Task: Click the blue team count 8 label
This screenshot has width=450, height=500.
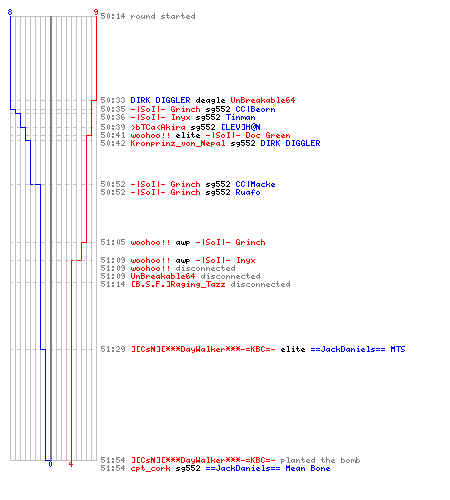Action: 10,12
